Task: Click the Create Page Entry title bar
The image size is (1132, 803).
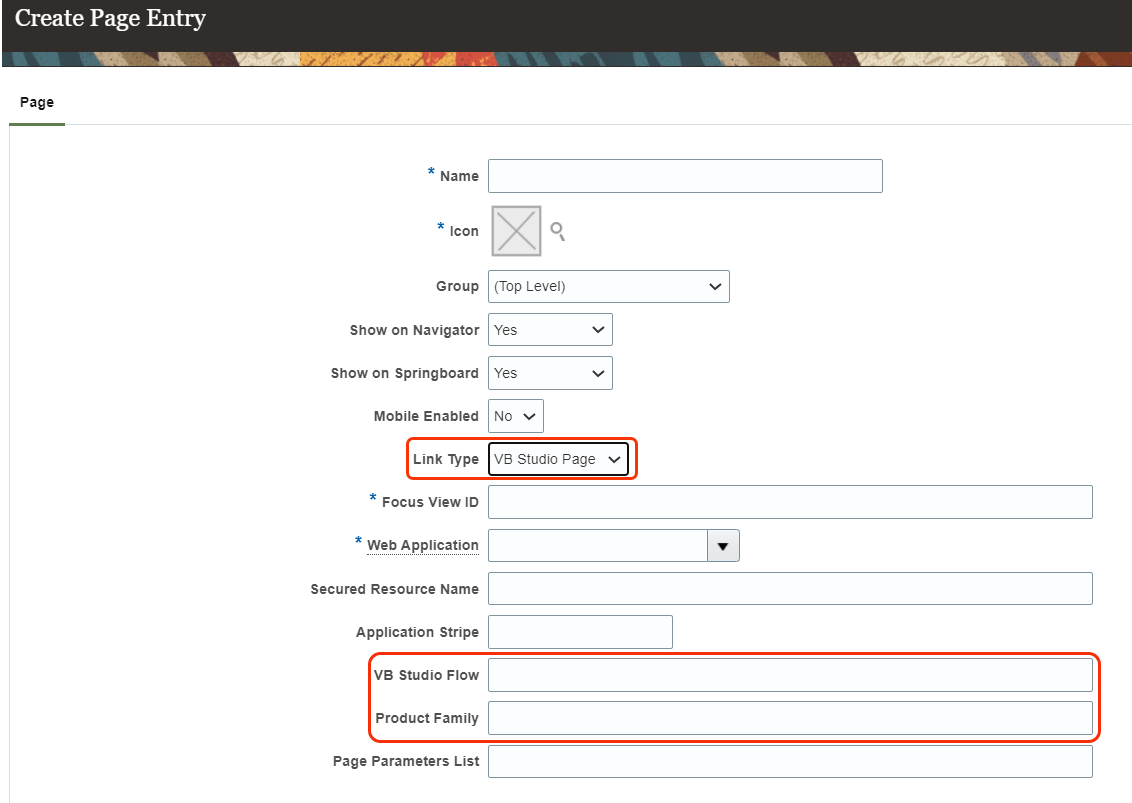Action: (x=110, y=18)
